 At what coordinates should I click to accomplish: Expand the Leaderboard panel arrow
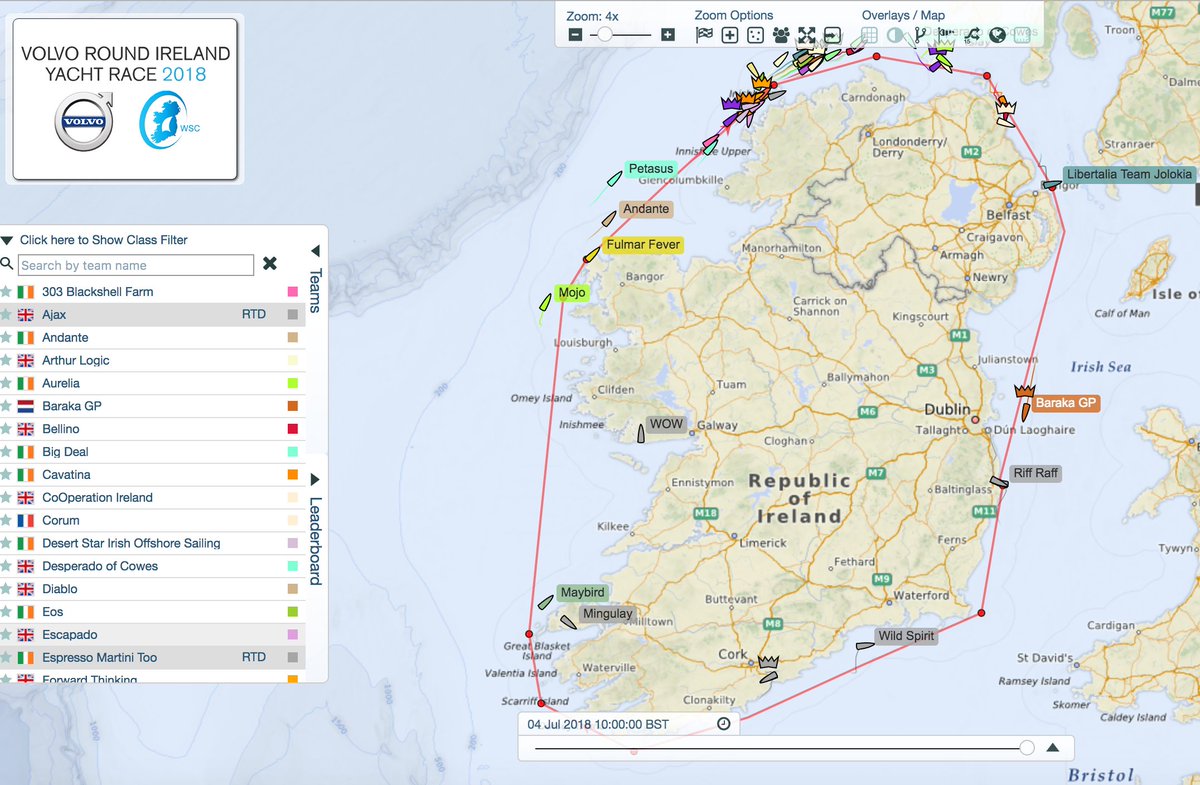pos(315,480)
